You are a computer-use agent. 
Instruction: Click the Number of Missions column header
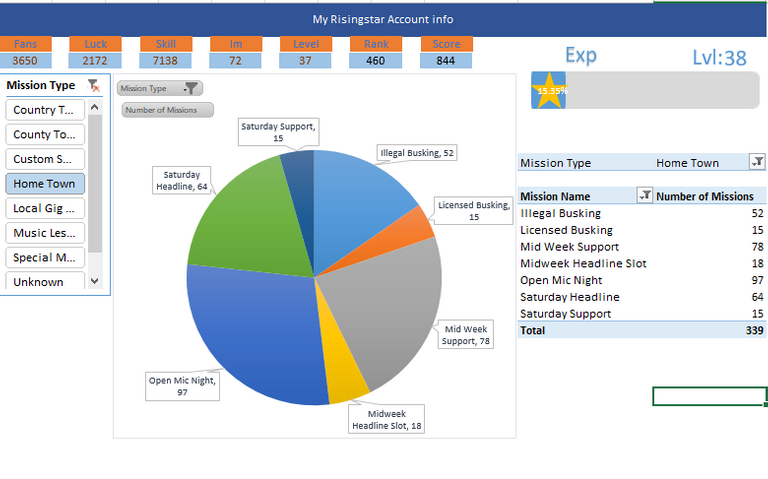[705, 196]
